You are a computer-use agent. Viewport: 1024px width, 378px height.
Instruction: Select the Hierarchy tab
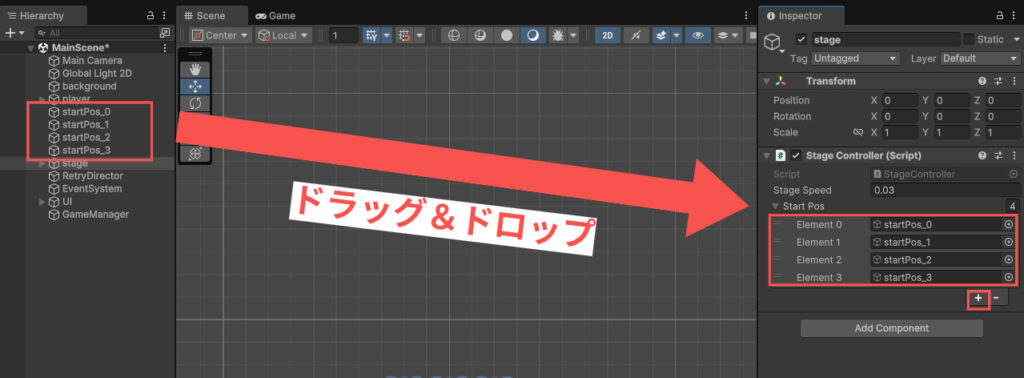(x=42, y=16)
